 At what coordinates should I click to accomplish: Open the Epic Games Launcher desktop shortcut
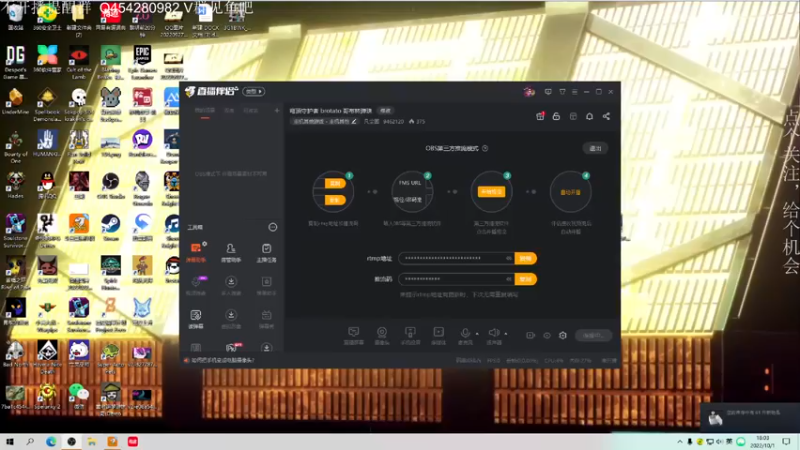click(142, 62)
